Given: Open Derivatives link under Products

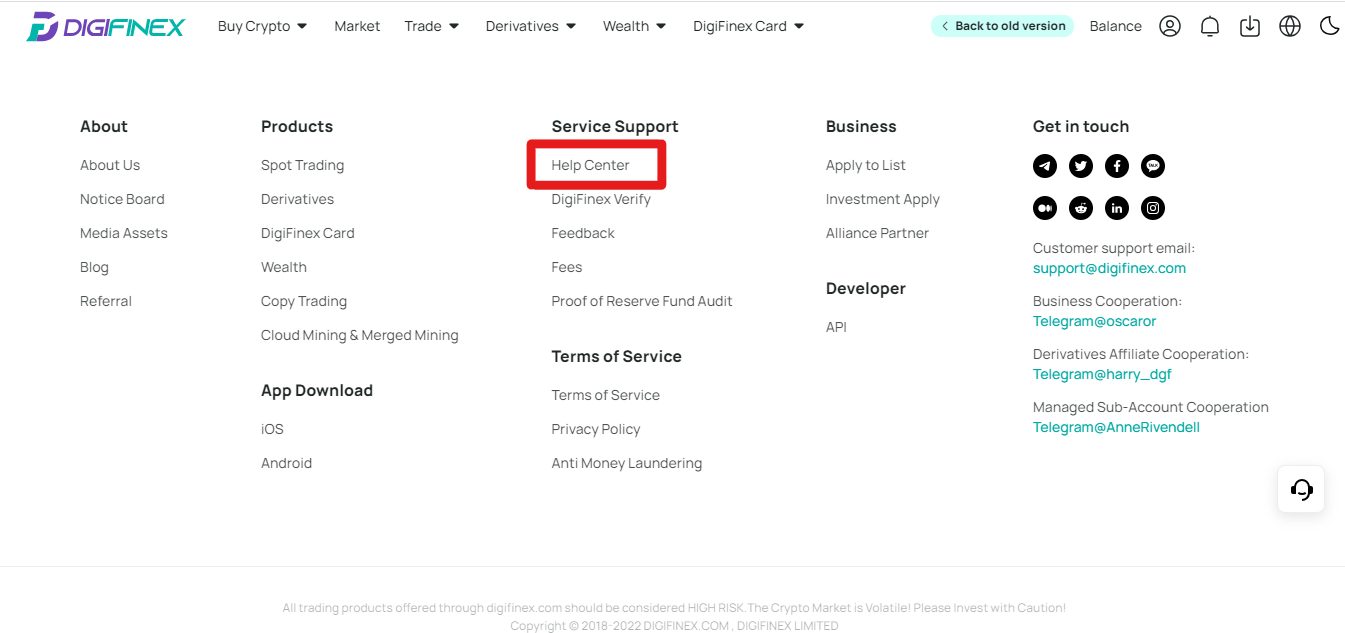Looking at the screenshot, I should pyautogui.click(x=297, y=199).
